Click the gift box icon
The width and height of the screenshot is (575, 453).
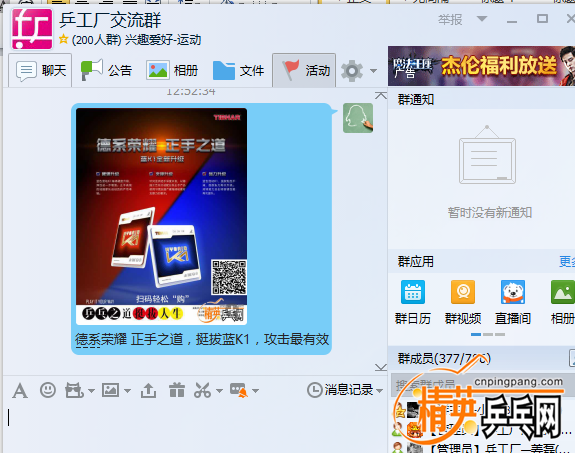pyautogui.click(x=177, y=390)
